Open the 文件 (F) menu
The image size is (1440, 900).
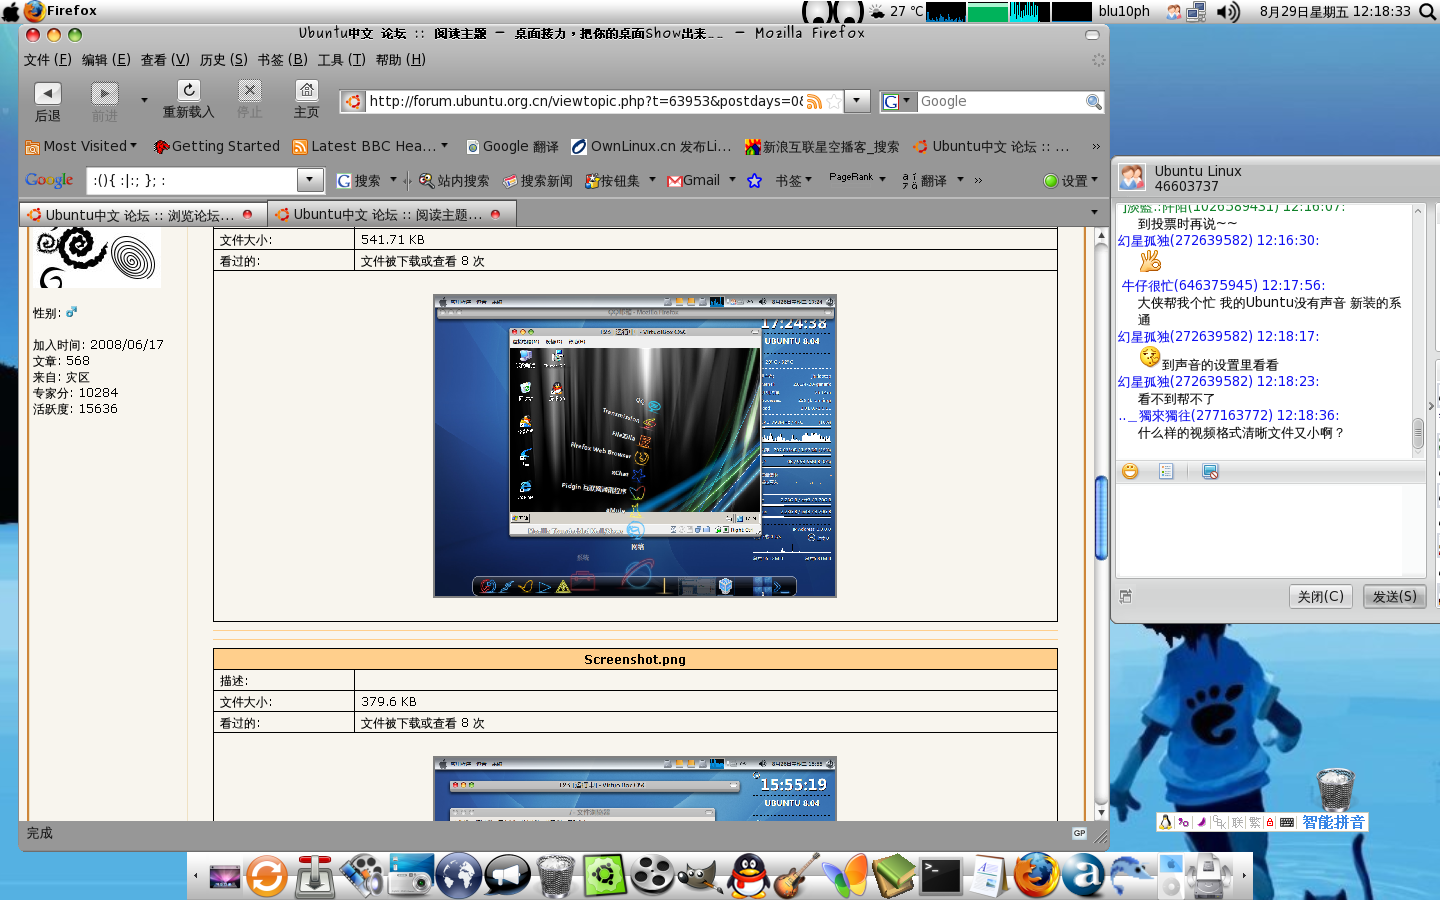[47, 59]
